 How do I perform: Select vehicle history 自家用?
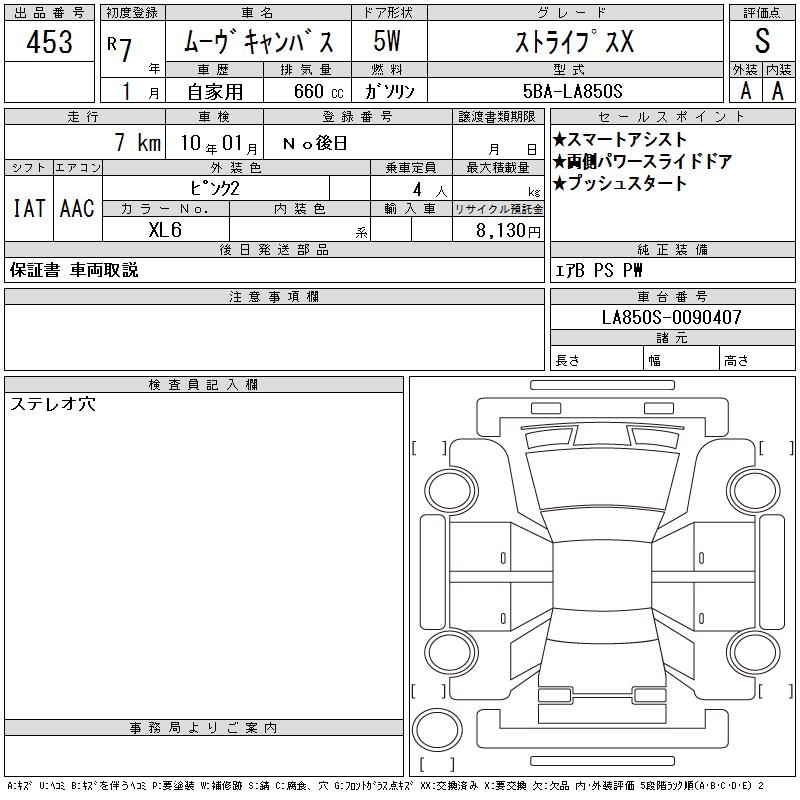point(215,92)
